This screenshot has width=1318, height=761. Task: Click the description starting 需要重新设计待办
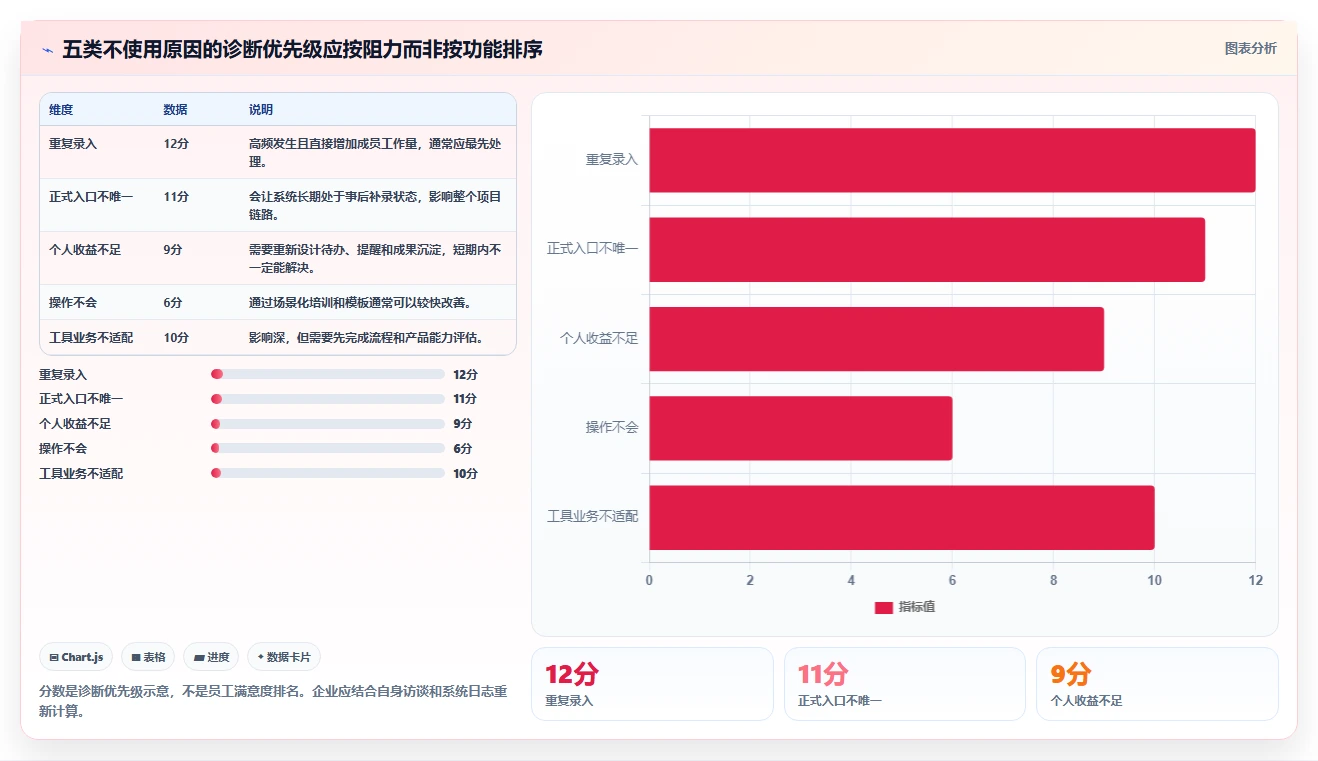click(x=375, y=259)
